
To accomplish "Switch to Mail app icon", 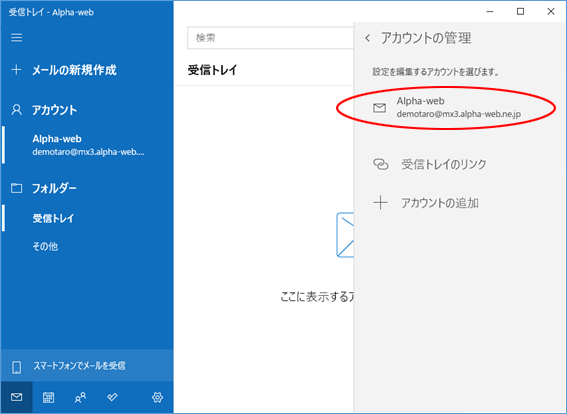I will click(17, 397).
